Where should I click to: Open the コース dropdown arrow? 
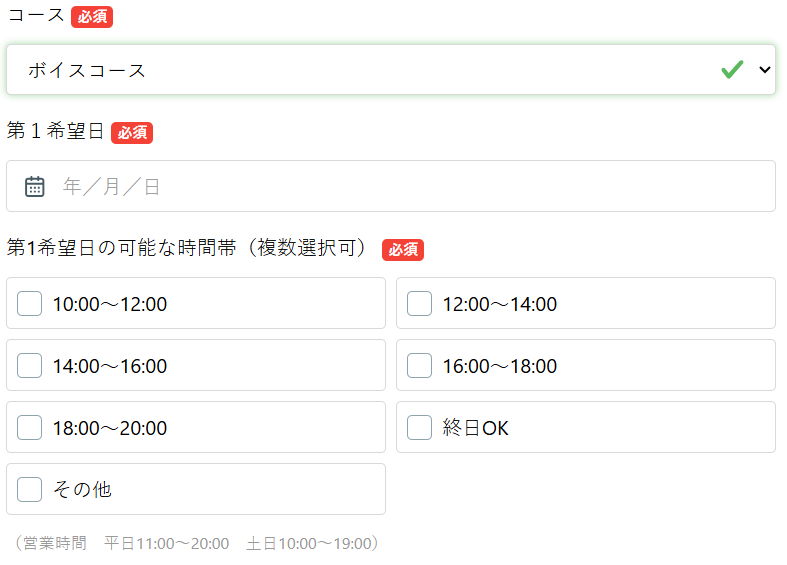point(765,70)
